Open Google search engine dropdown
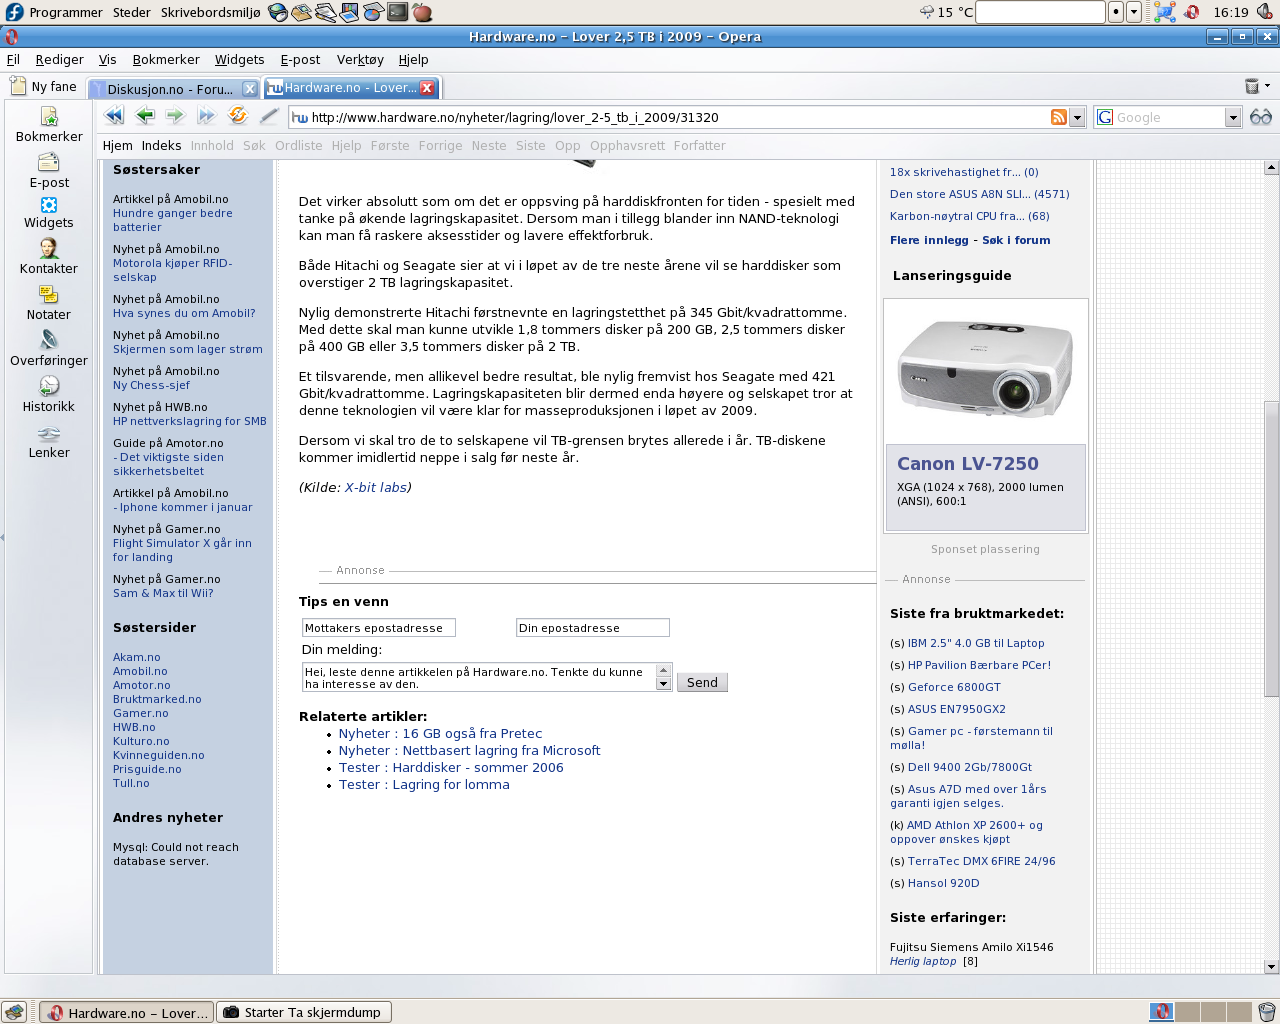 1233,117
